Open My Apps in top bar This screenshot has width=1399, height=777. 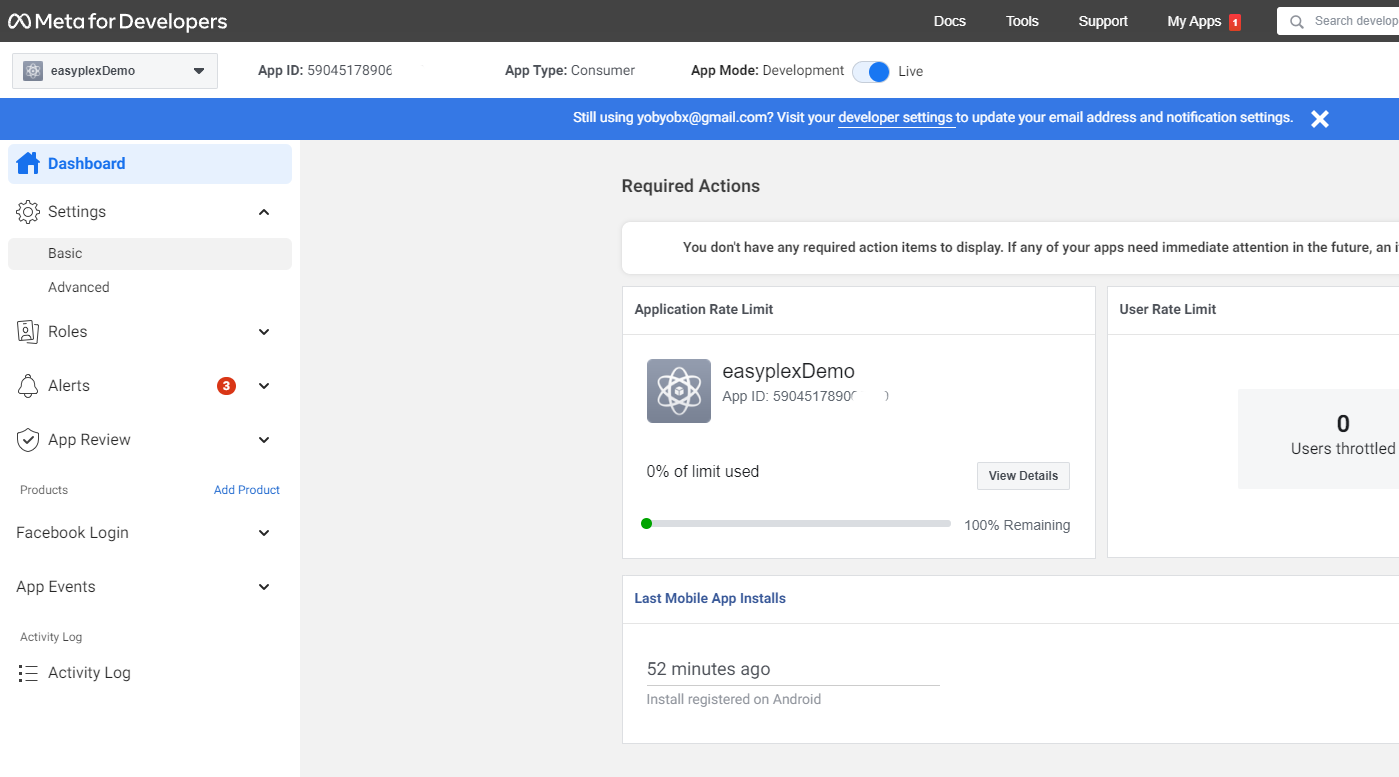point(1194,21)
